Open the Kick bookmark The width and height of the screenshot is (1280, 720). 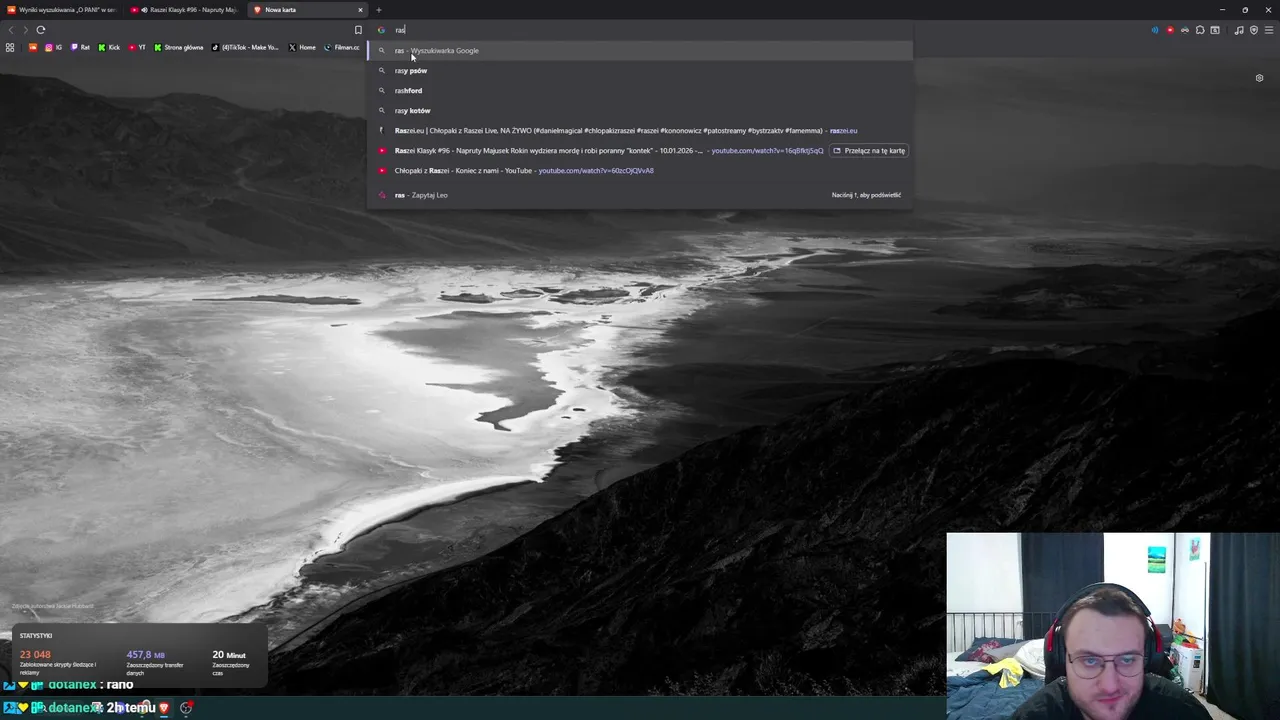[x=109, y=47]
